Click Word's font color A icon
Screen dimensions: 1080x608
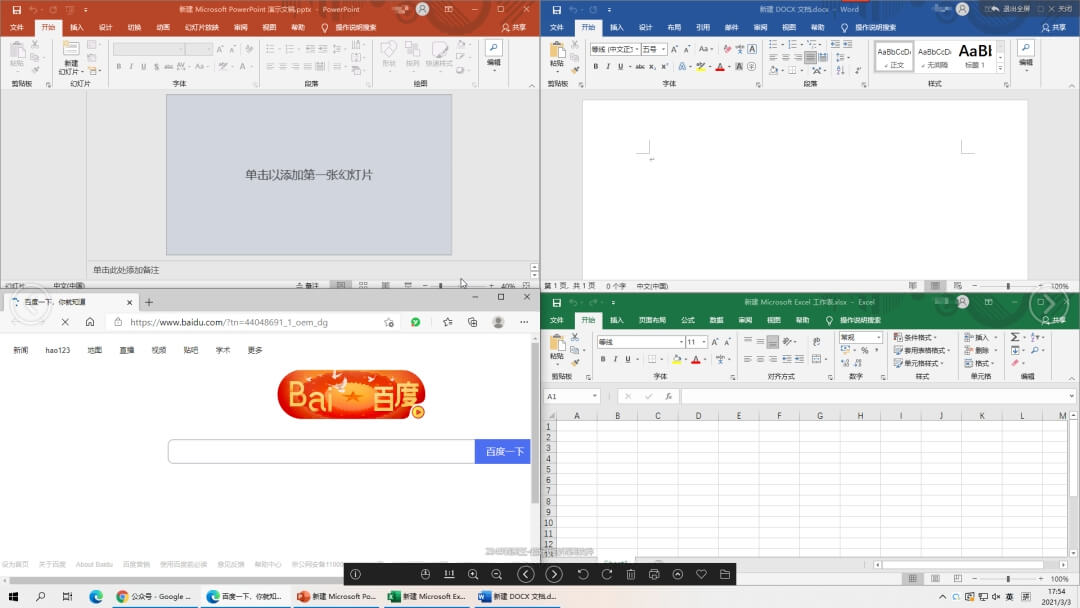pos(719,67)
